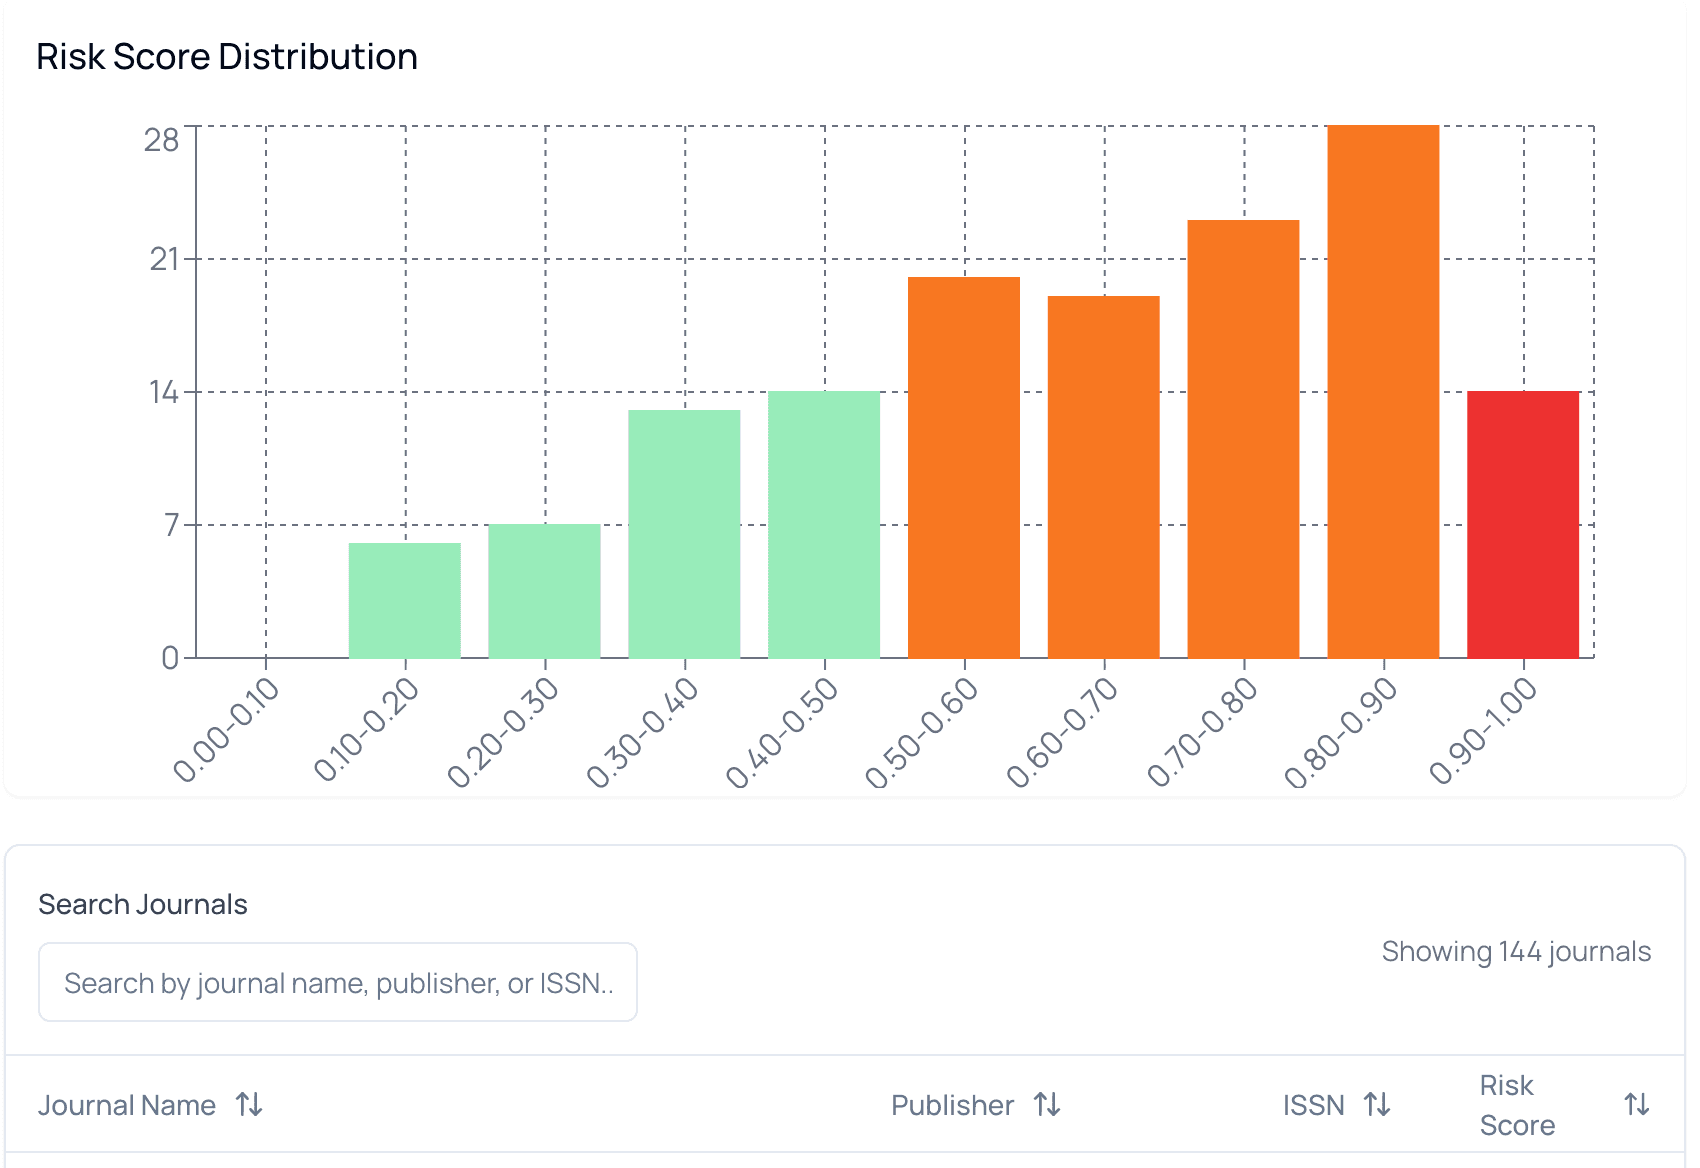Screen dimensions: 1700x1168
Task: Click the 0.40-0.50 distribution bar
Action: tap(824, 520)
